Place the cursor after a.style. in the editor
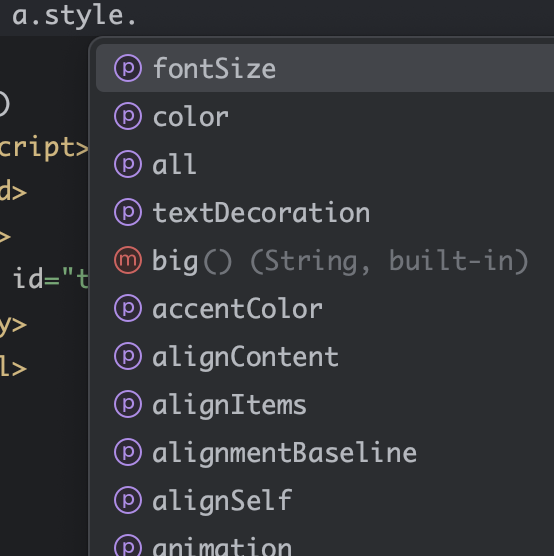The image size is (554, 556). (138, 16)
